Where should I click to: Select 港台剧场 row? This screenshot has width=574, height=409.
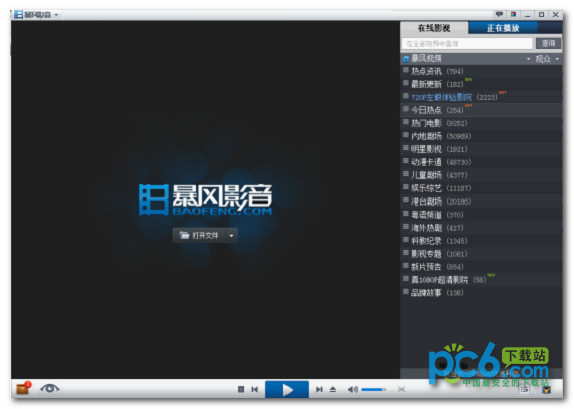coord(481,201)
